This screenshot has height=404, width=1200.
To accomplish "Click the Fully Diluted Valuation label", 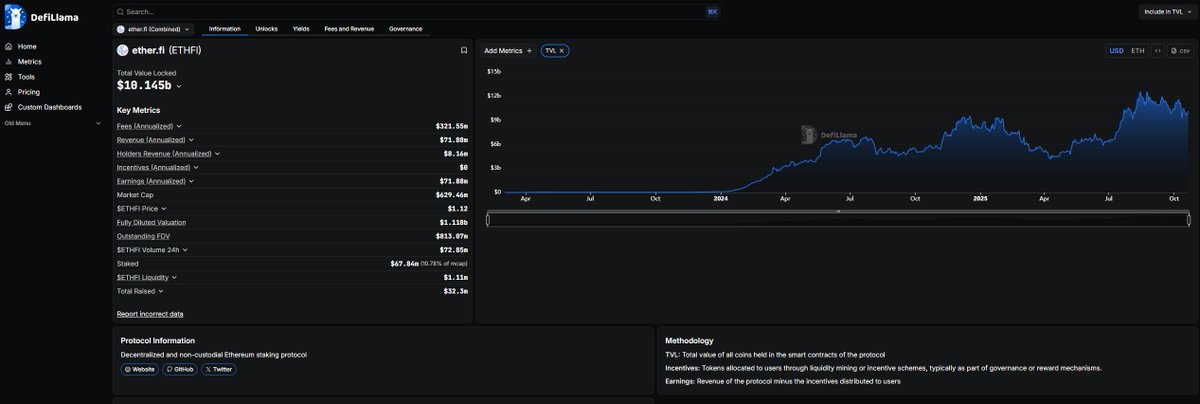I will point(151,222).
